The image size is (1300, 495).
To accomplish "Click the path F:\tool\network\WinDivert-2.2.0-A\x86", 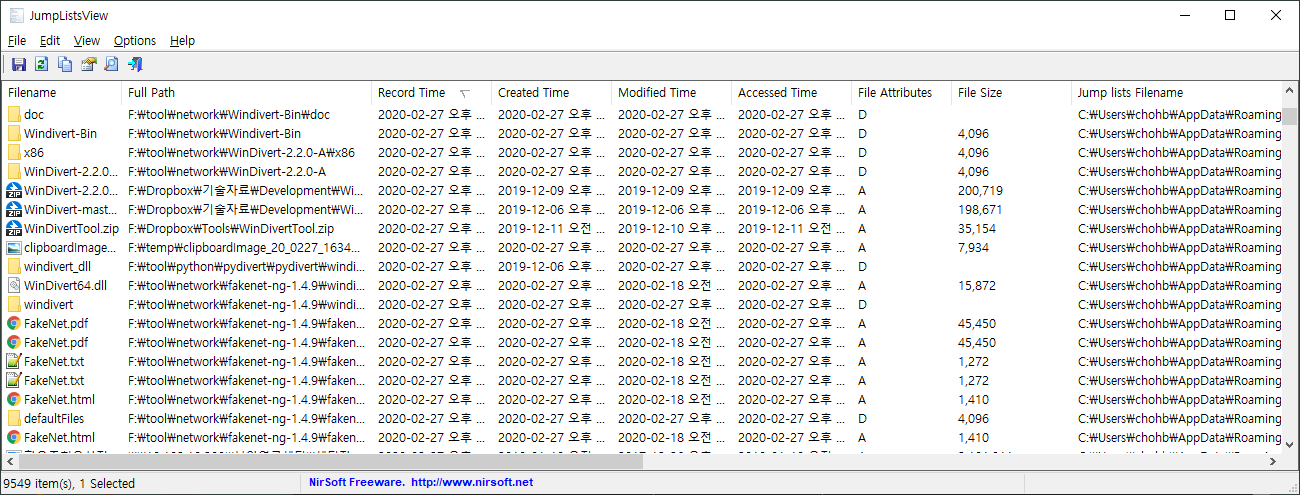I will (241, 153).
